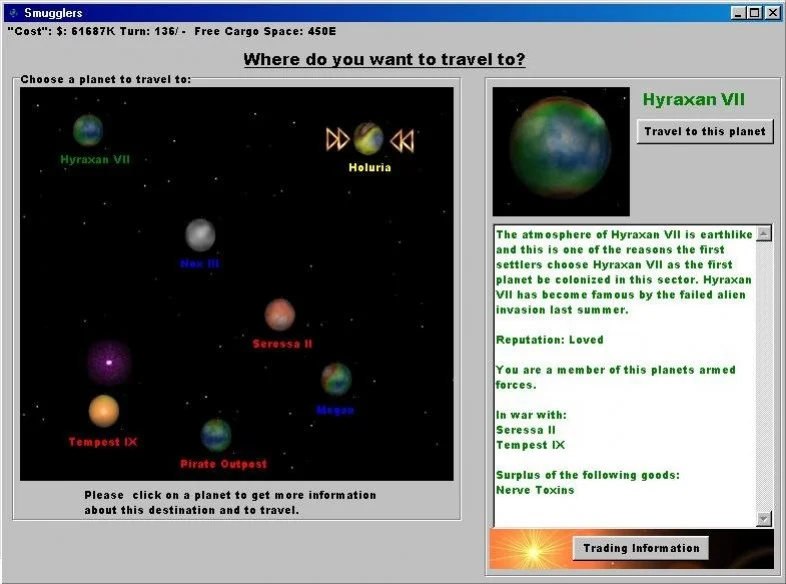Click the Smugglers title bar icon
Image resolution: width=786 pixels, height=584 pixels.
(x=14, y=13)
